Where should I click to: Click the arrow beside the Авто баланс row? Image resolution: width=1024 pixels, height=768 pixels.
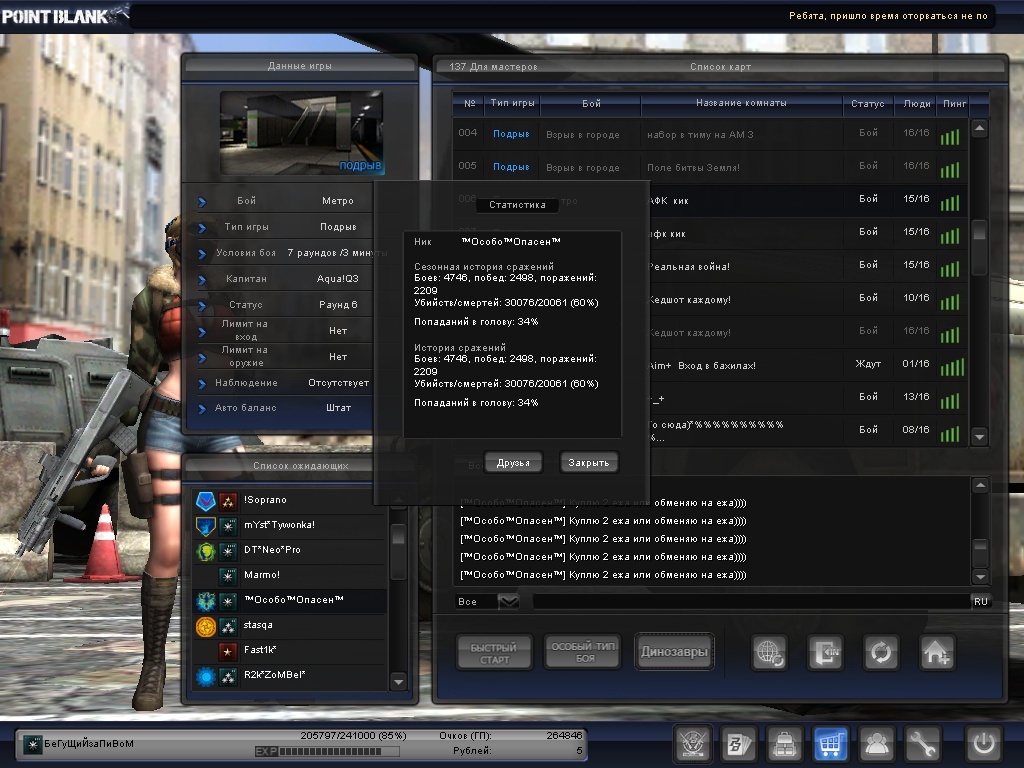point(202,409)
